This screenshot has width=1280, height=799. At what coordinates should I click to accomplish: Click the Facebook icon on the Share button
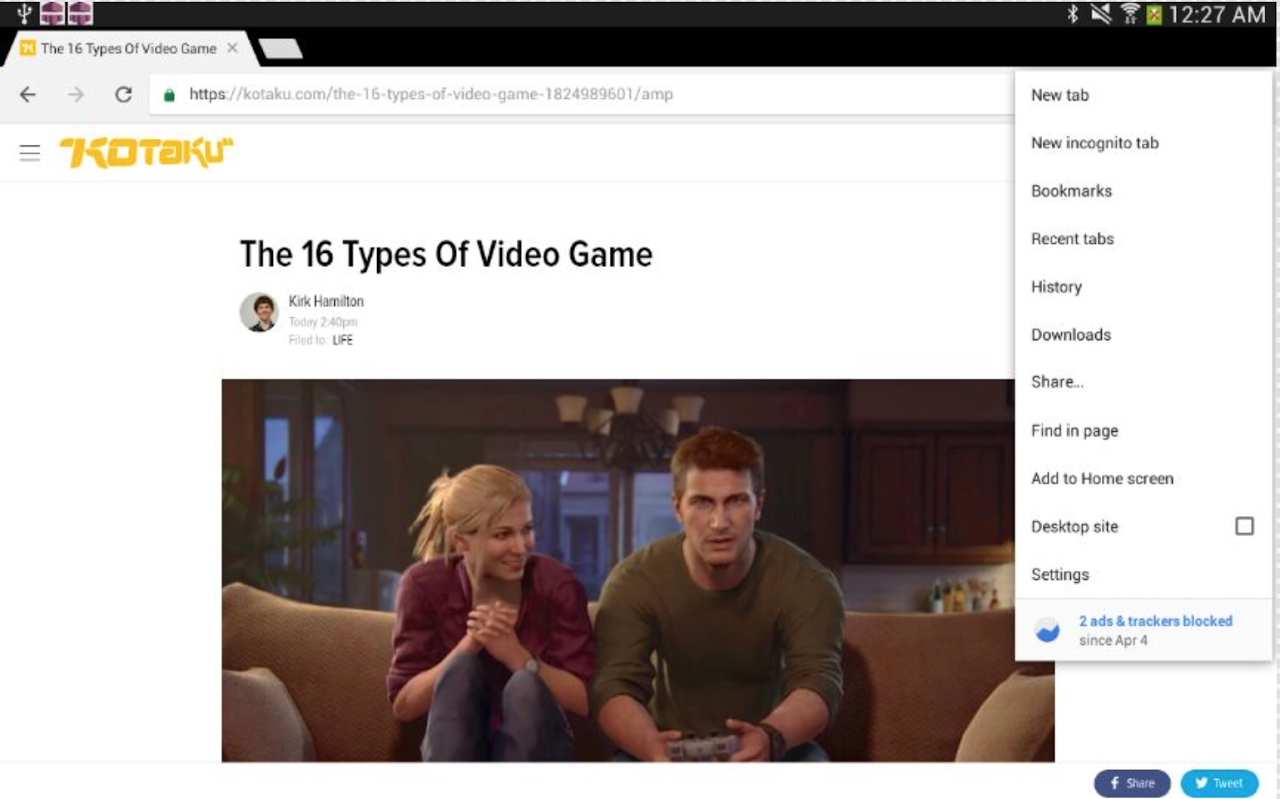click(x=1113, y=783)
